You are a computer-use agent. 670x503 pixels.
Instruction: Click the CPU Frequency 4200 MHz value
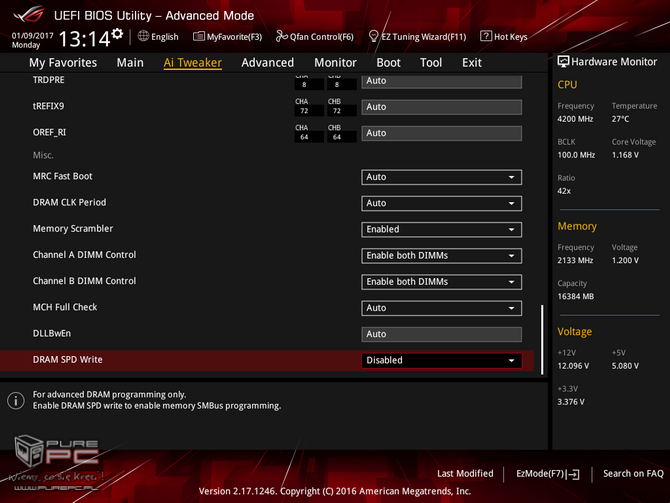pos(575,119)
